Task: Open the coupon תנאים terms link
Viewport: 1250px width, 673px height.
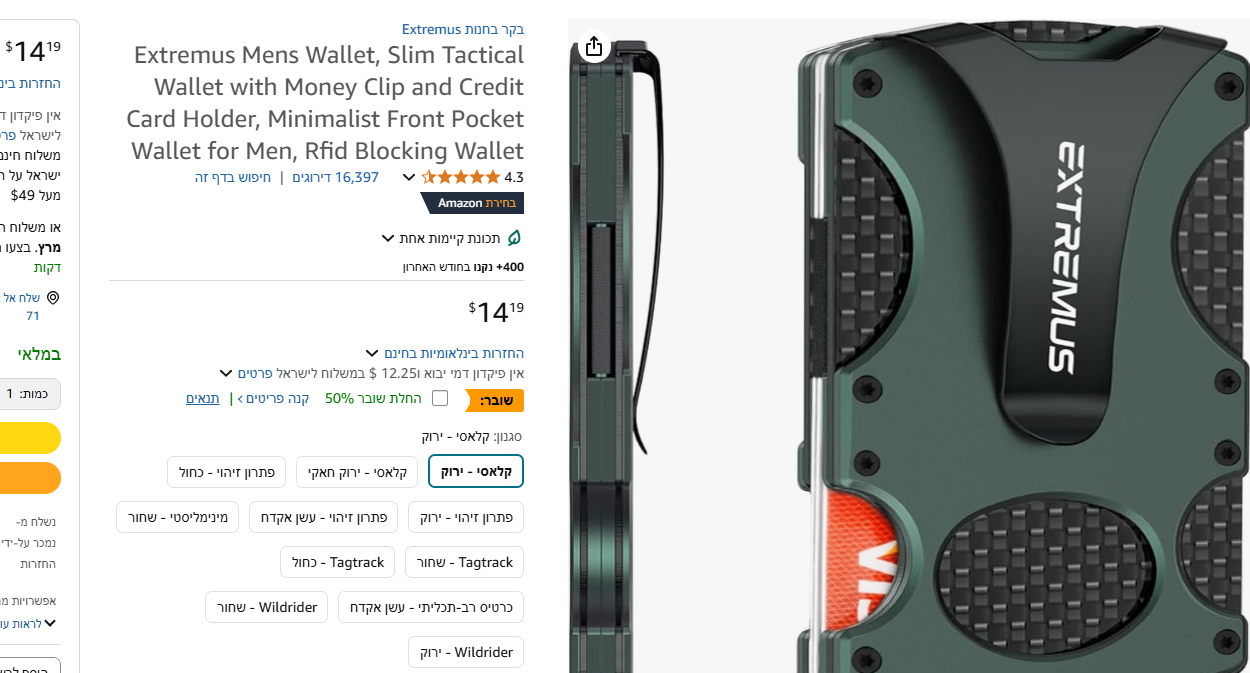Action: click(203, 398)
